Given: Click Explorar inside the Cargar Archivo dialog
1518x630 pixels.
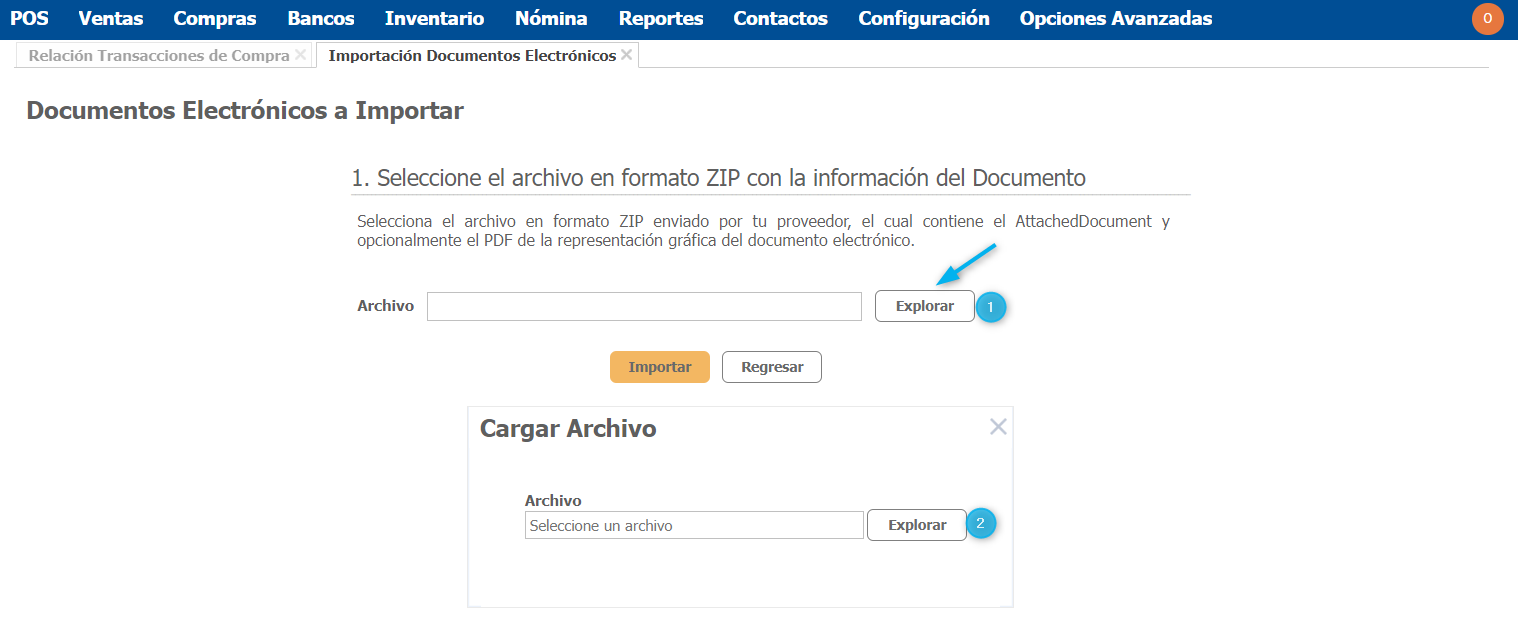Looking at the screenshot, I should 916,525.
